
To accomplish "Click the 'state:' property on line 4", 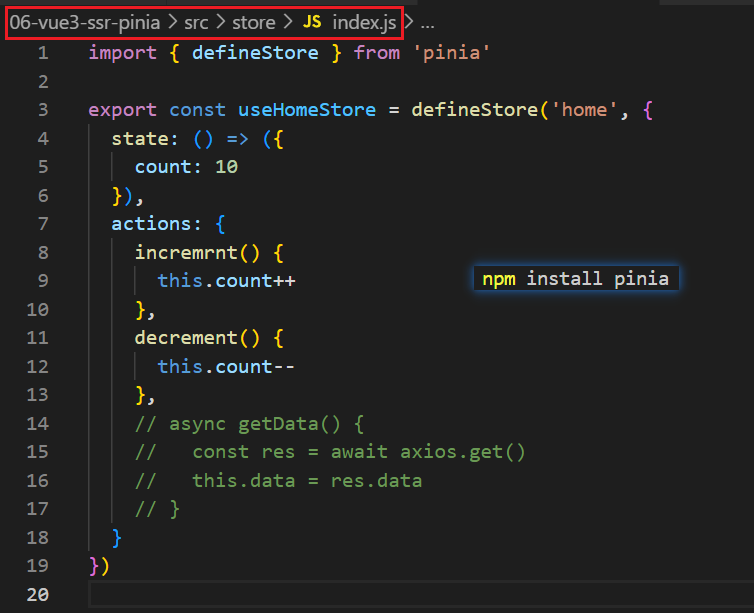I will [x=145, y=139].
